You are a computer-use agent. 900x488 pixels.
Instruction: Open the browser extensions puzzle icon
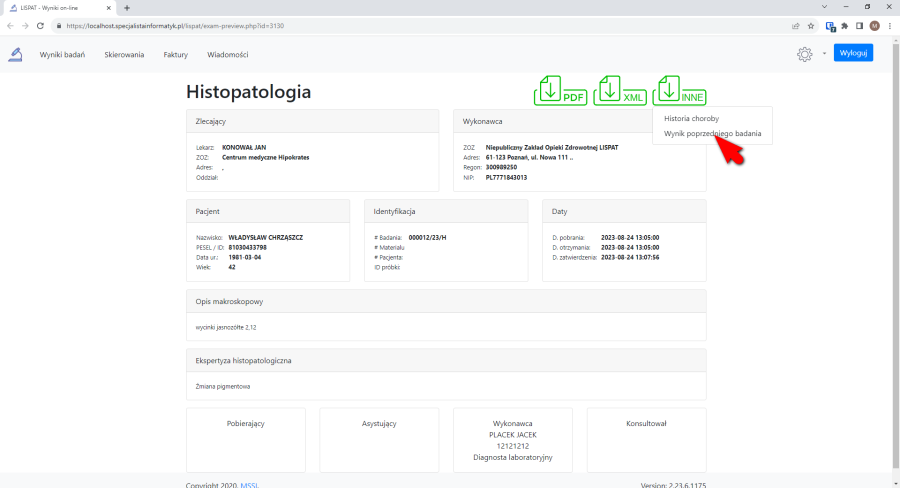click(845, 26)
